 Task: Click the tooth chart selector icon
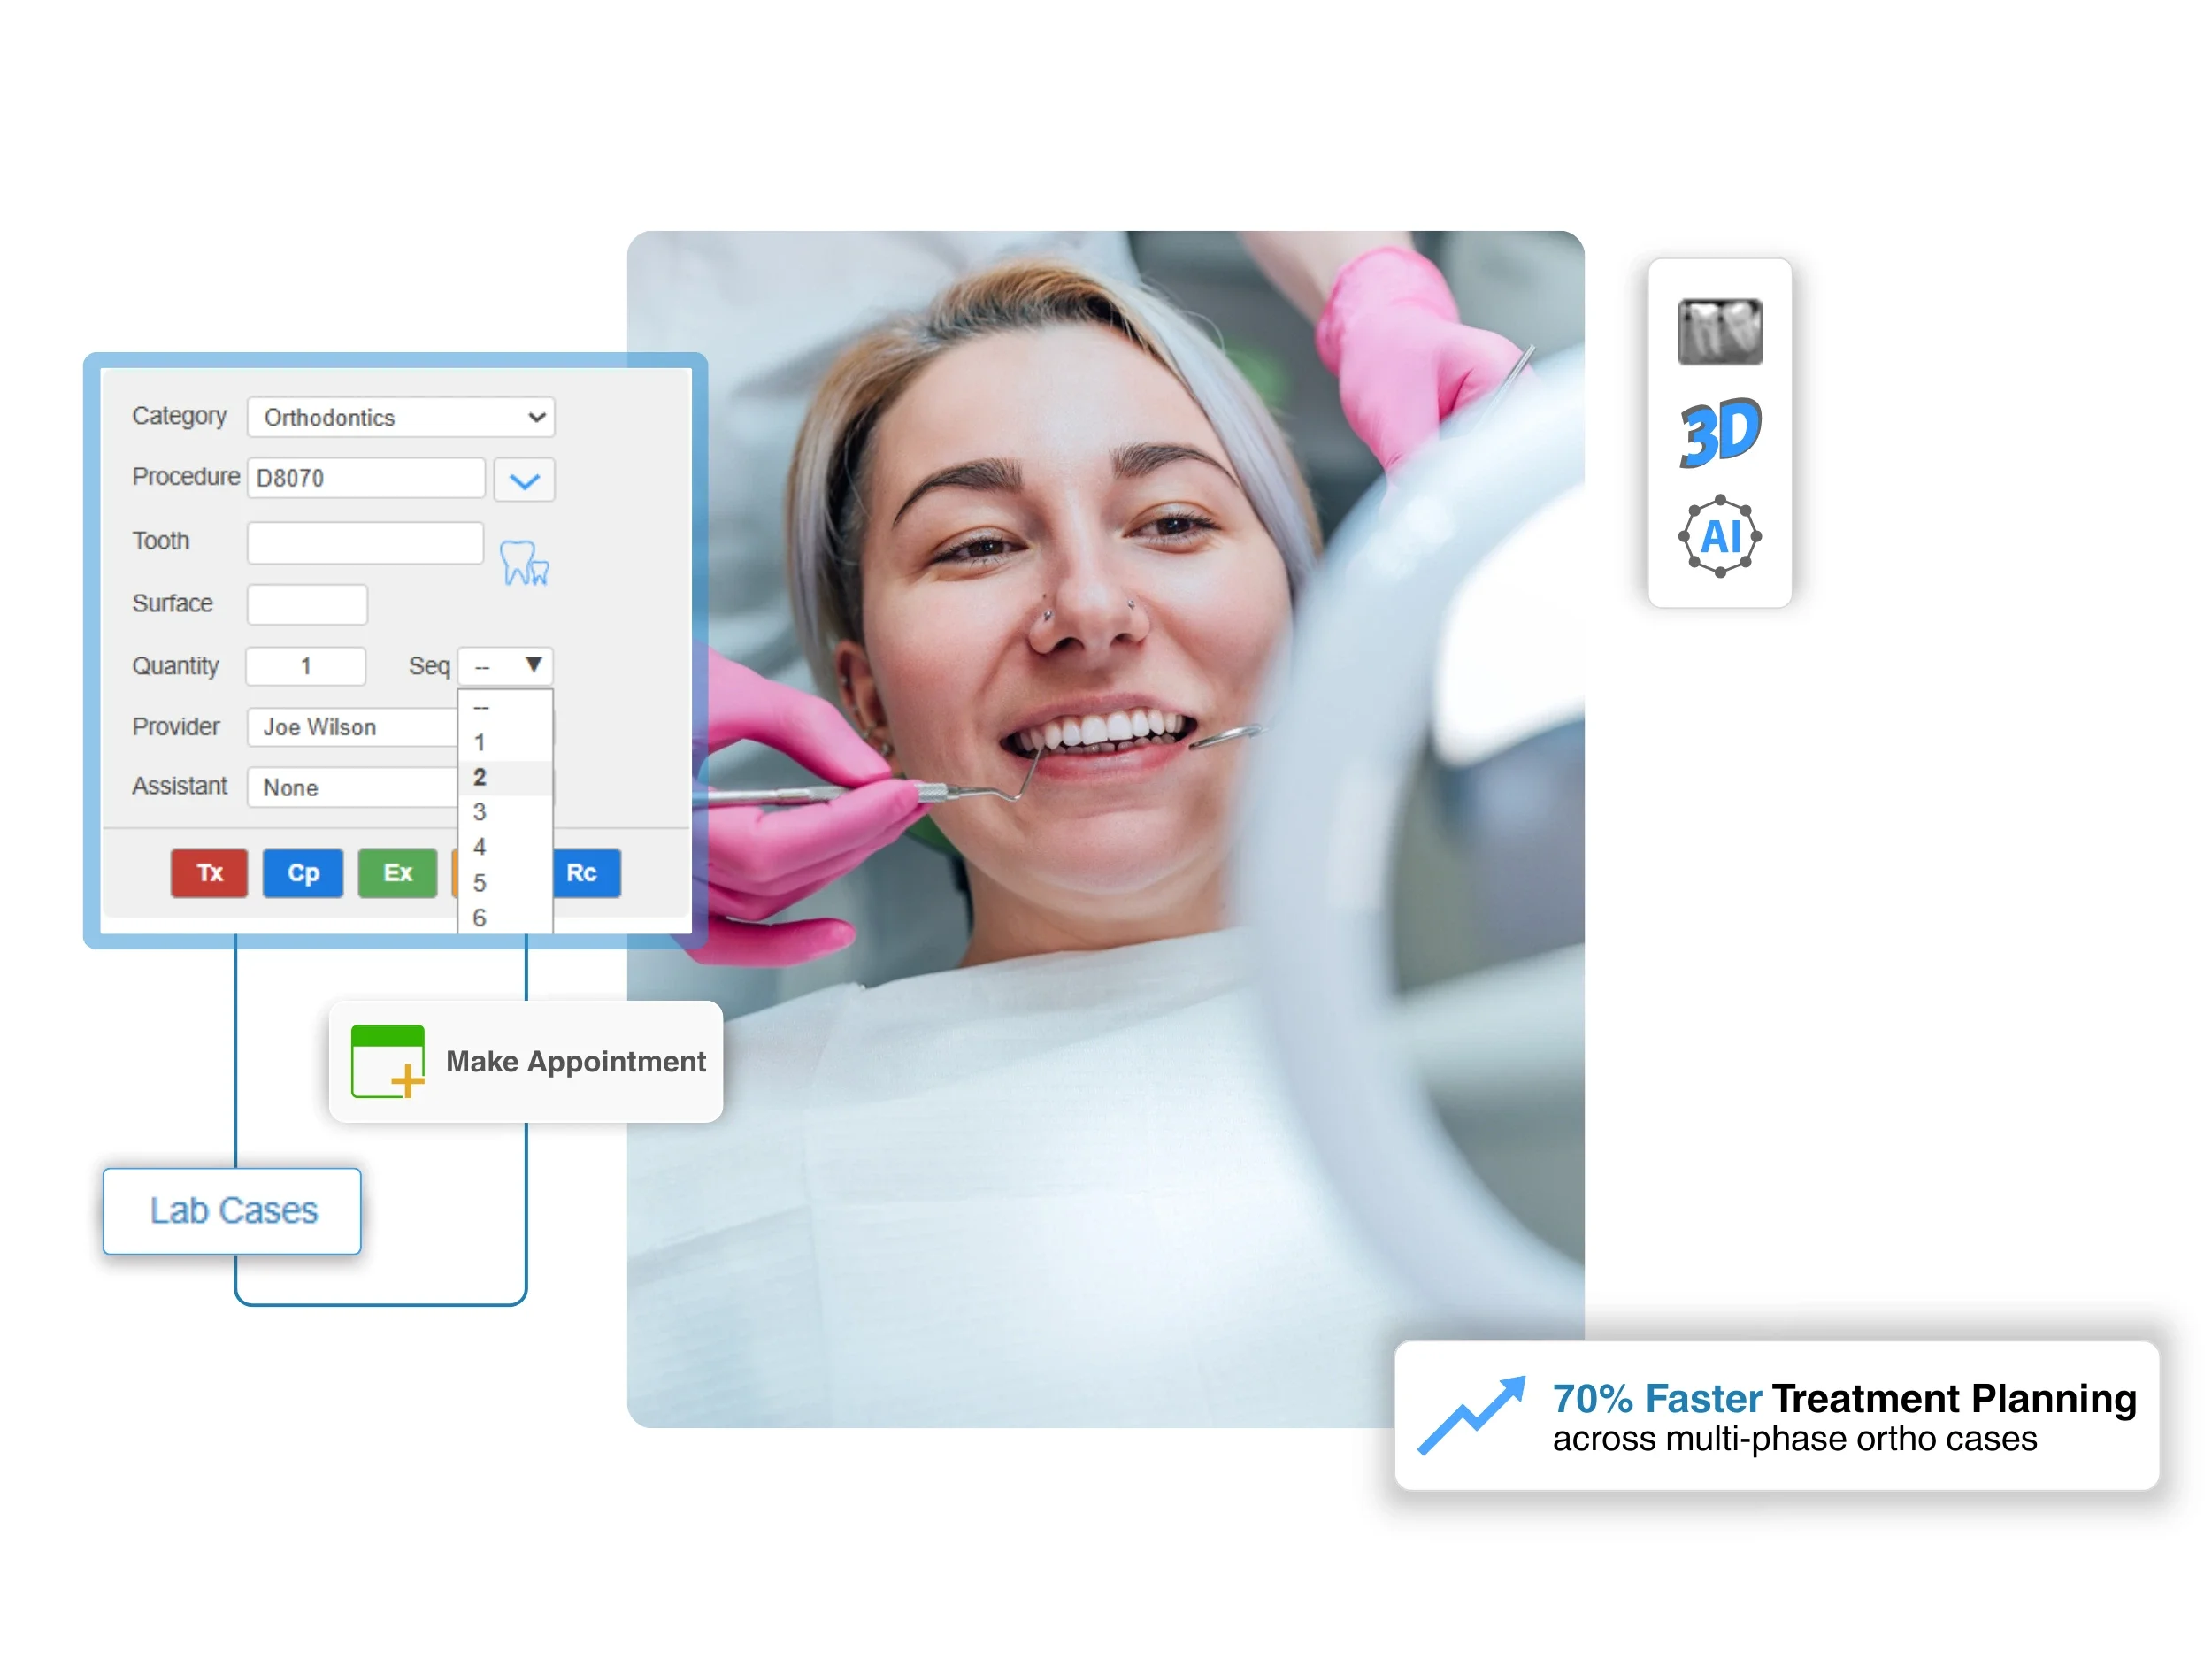[x=524, y=563]
